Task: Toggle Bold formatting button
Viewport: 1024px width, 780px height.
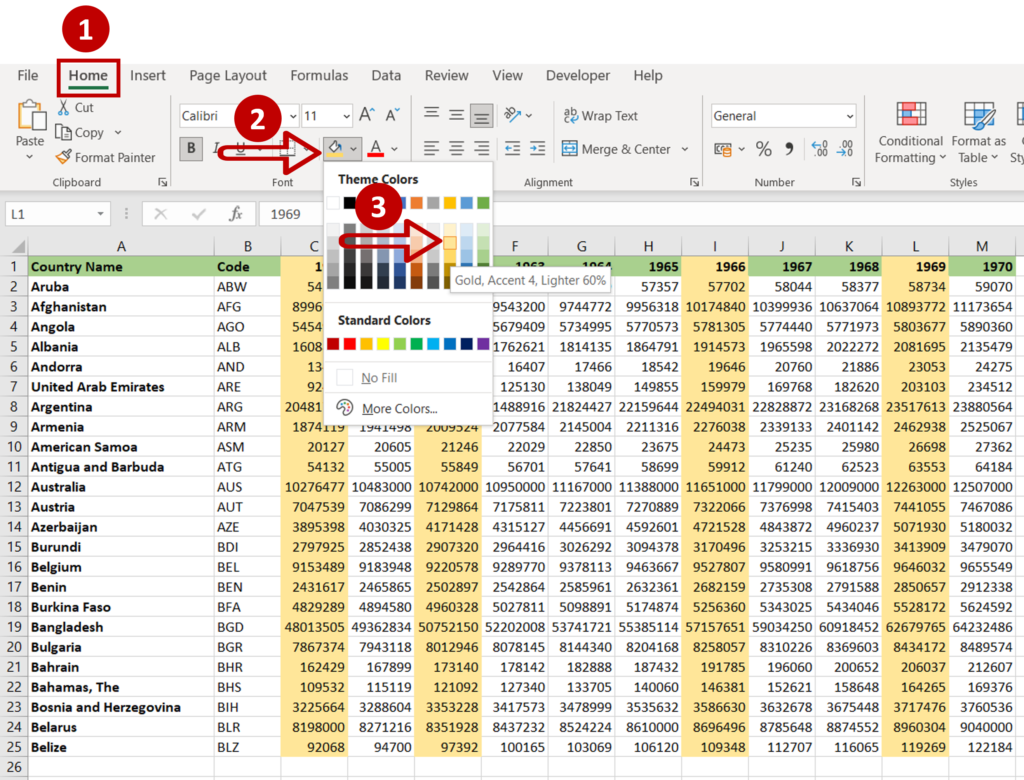Action: (191, 149)
